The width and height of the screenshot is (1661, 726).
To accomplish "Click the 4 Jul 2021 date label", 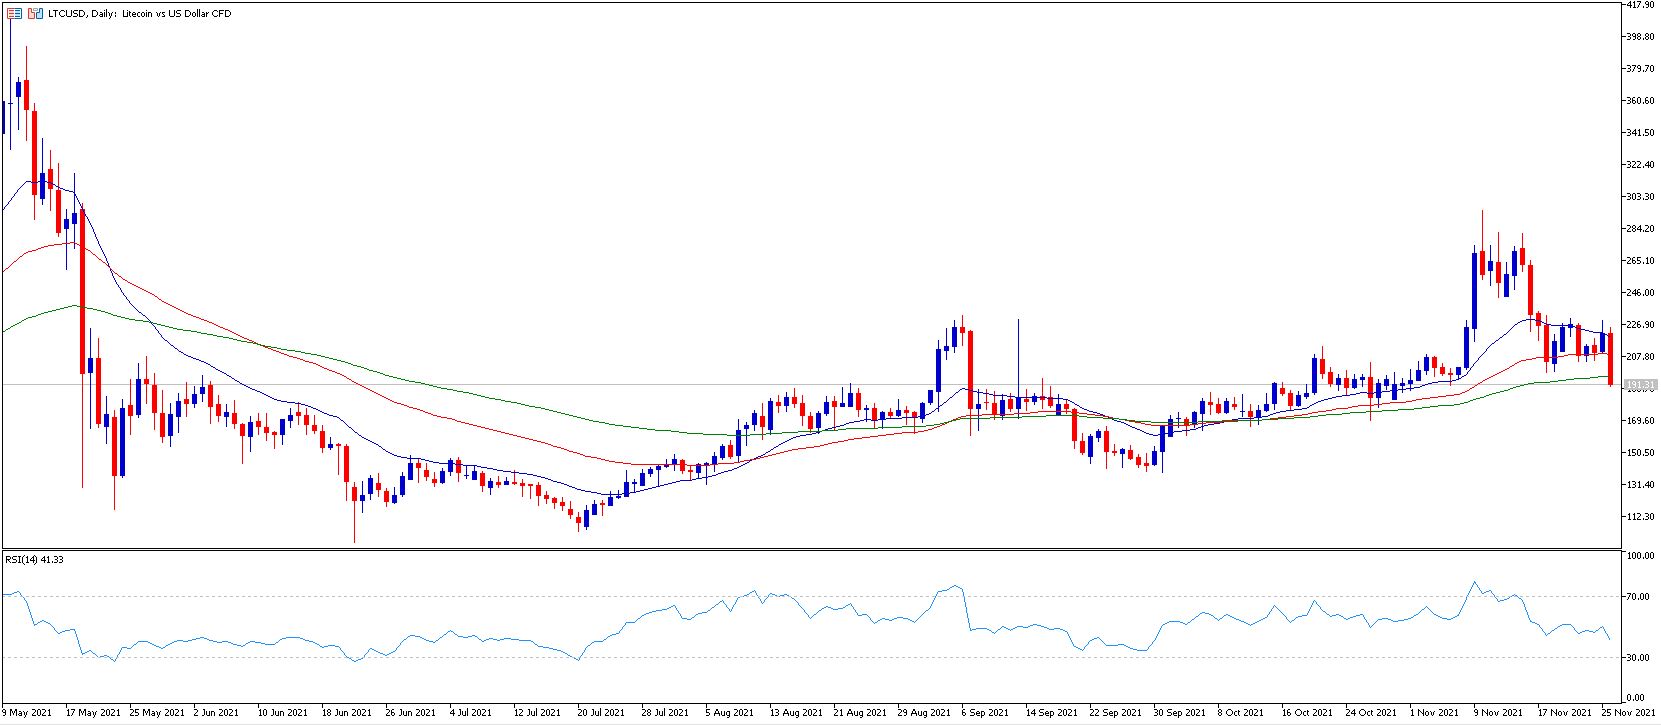I will [x=471, y=713].
